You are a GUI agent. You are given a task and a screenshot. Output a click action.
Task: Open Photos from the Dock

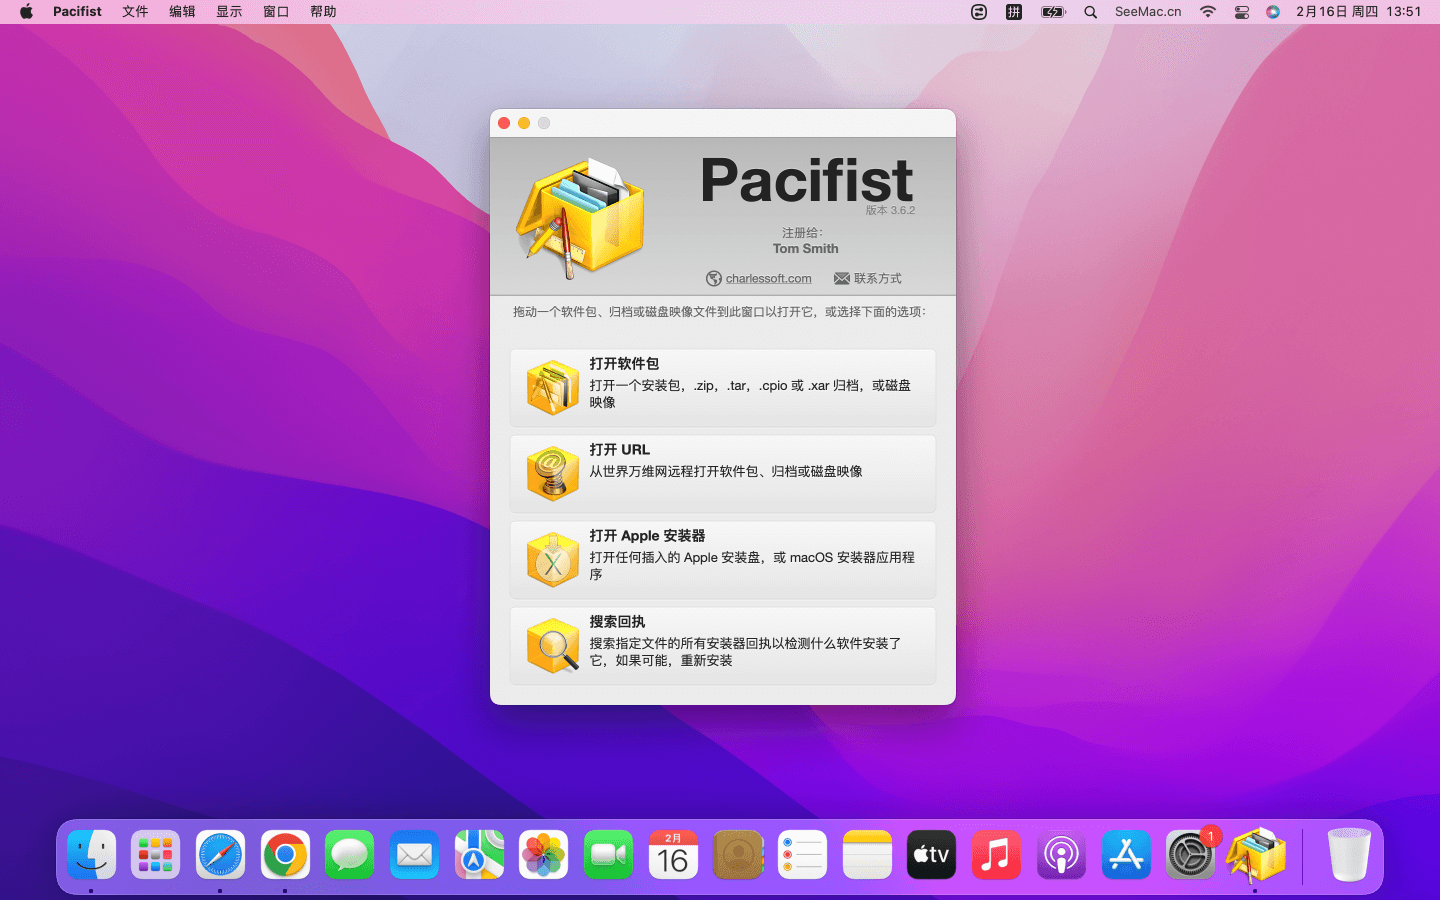[x=543, y=855]
